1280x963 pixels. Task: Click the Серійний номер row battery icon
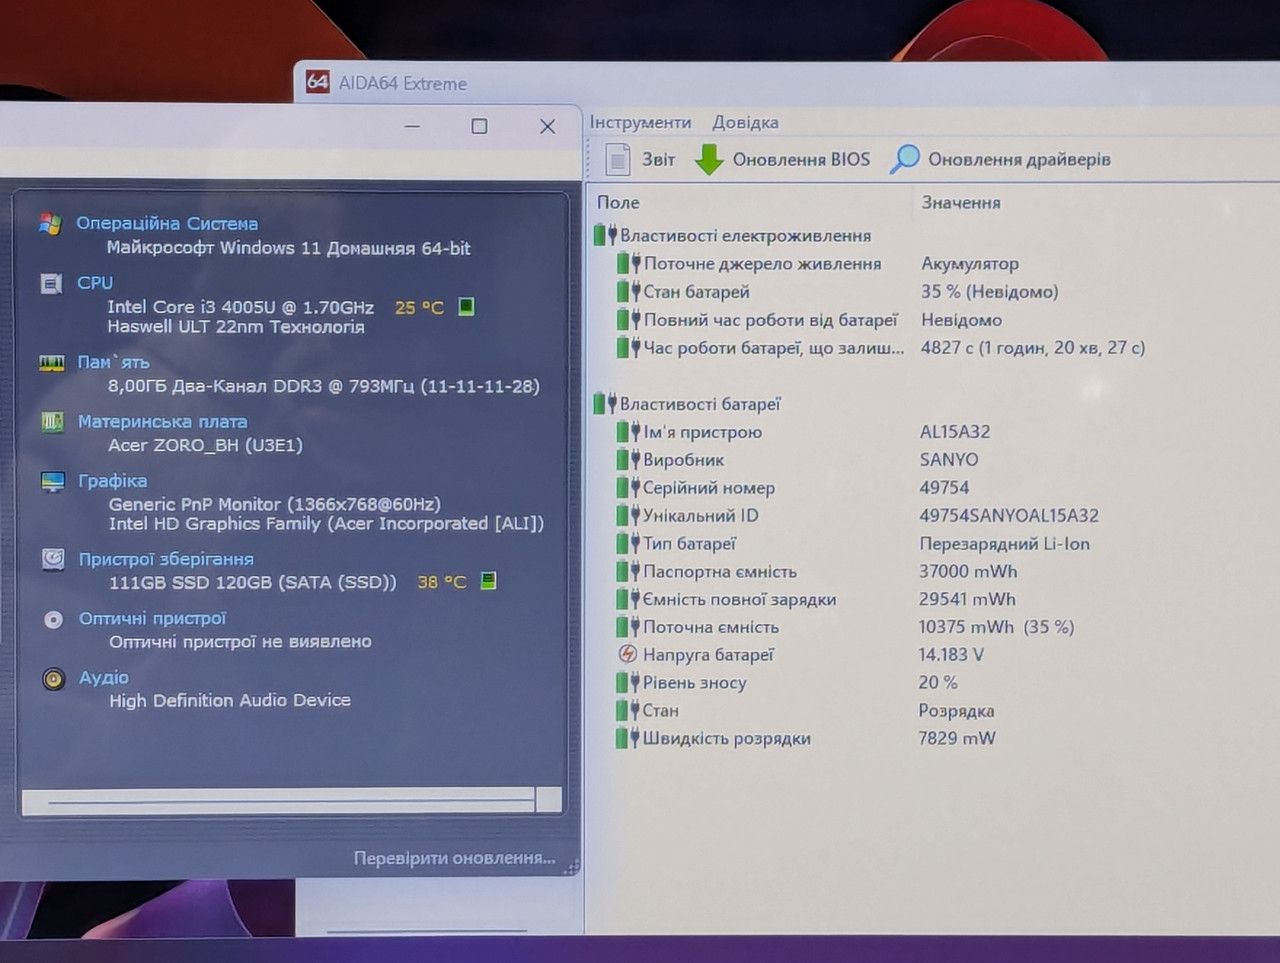click(x=628, y=487)
